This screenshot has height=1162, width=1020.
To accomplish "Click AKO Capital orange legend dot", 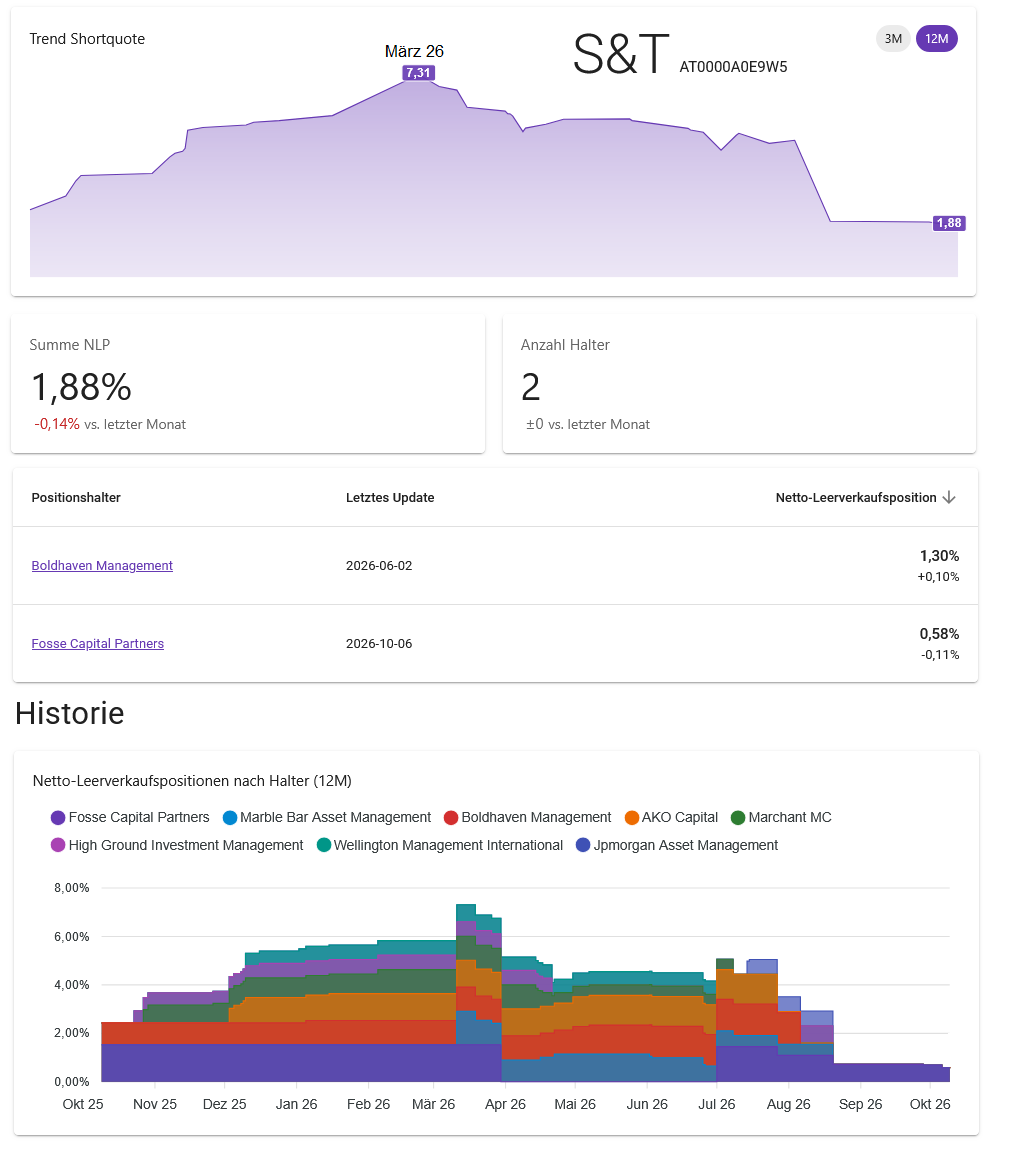I will [x=632, y=817].
